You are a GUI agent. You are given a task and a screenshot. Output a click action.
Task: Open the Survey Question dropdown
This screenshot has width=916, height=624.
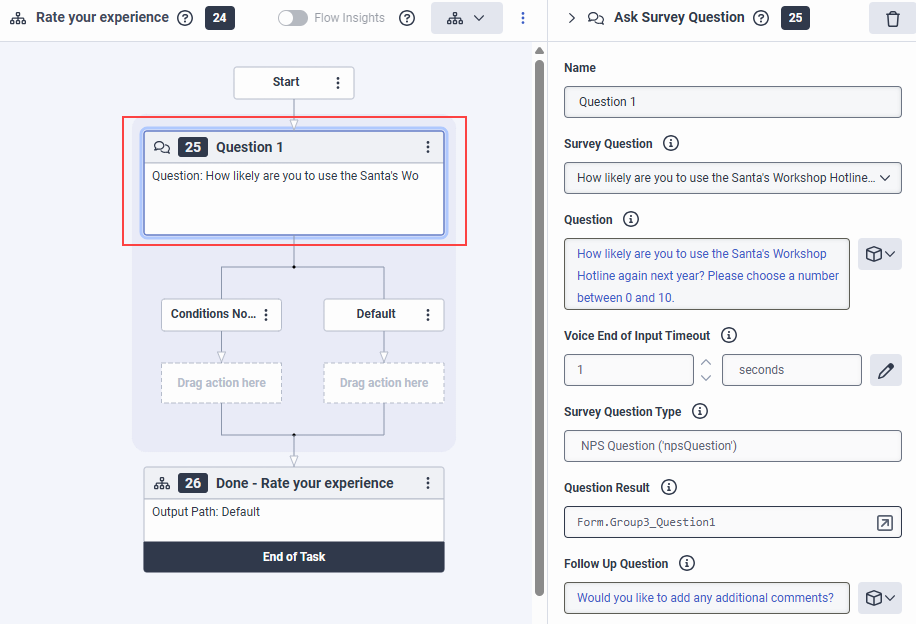(x=733, y=178)
